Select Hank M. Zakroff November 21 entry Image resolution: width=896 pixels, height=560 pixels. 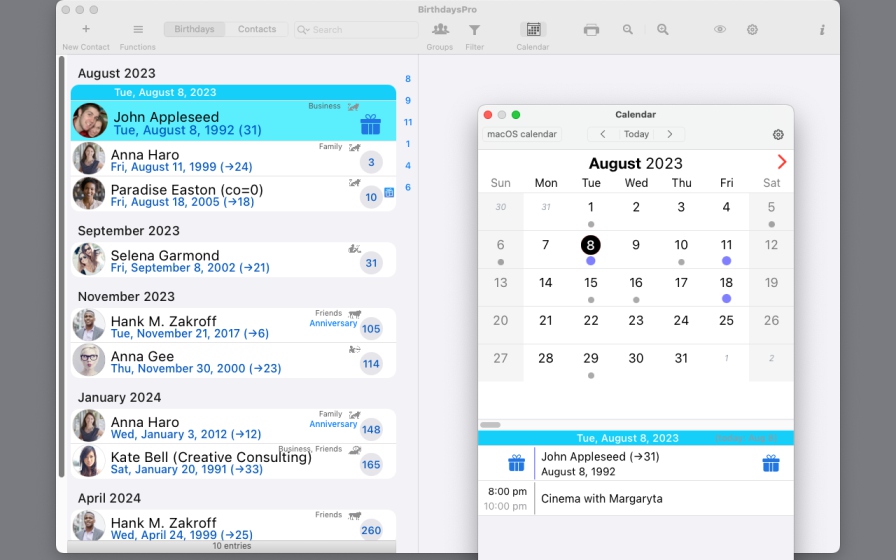tap(233, 325)
